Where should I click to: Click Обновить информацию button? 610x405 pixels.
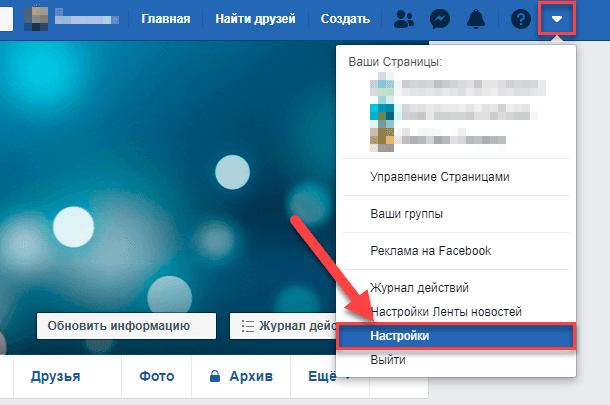pyautogui.click(x=126, y=326)
